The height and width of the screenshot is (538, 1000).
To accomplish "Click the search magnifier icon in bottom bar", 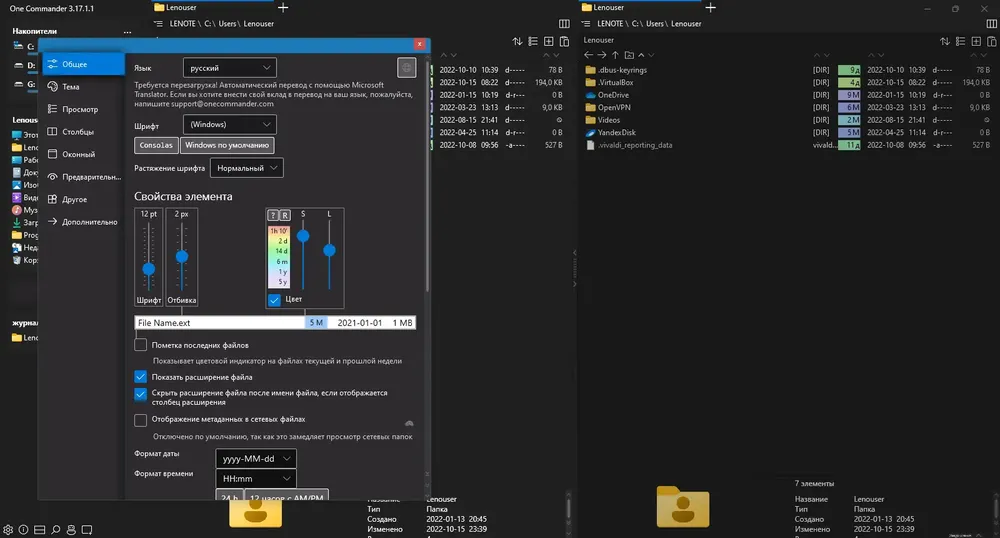I will coord(55,530).
